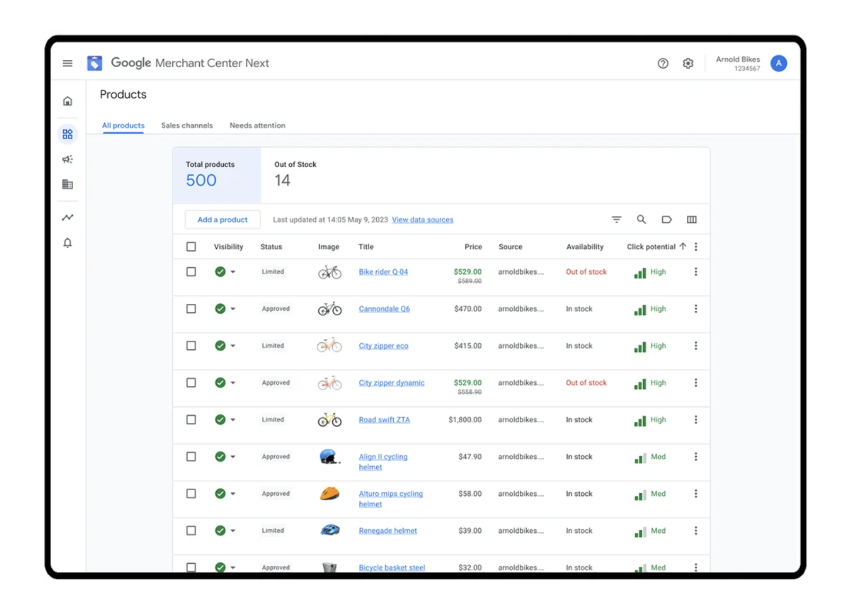Check the Renegade helmet row checkbox
The width and height of the screenshot is (850, 616).
[191, 530]
